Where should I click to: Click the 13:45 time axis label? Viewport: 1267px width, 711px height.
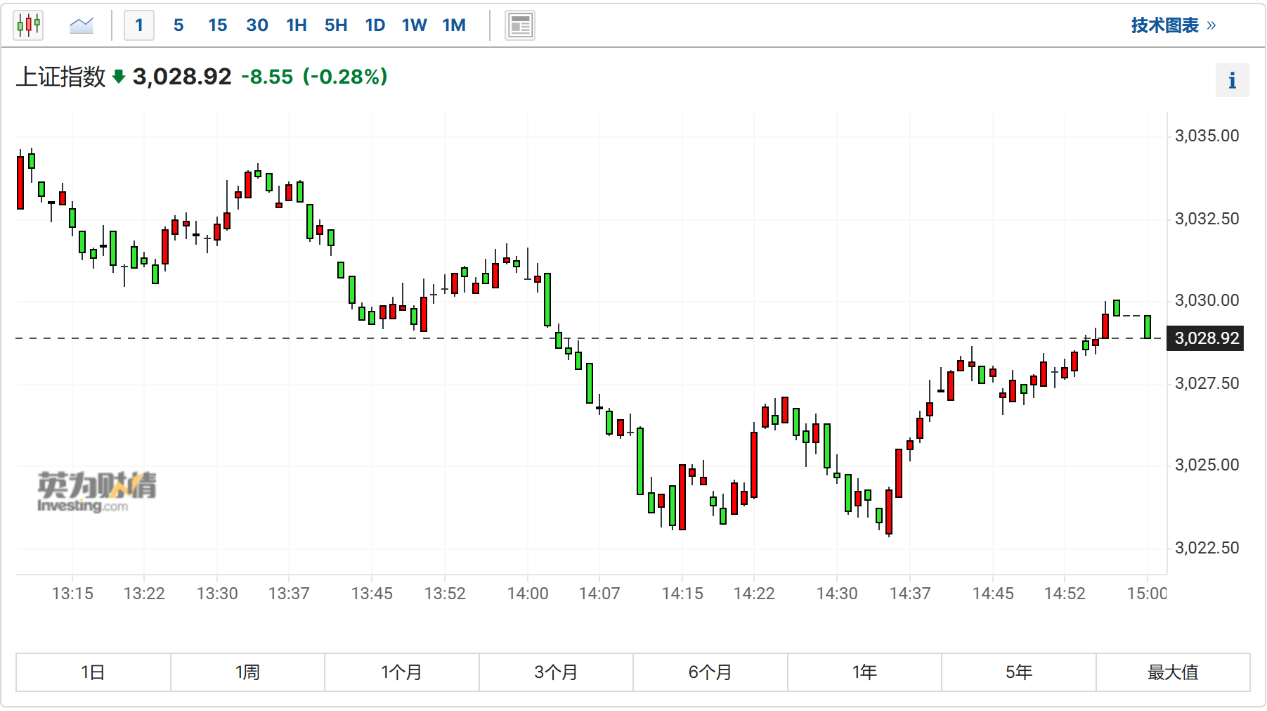tap(371, 593)
